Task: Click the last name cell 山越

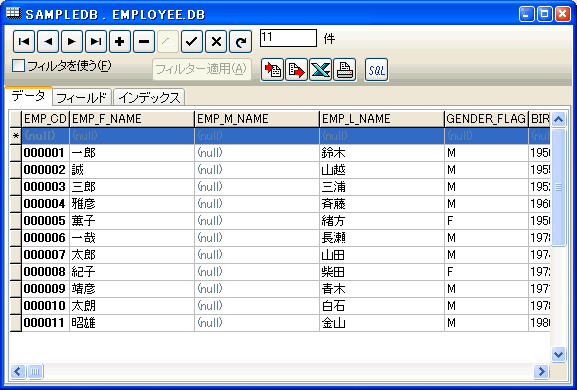Action: click(x=382, y=170)
